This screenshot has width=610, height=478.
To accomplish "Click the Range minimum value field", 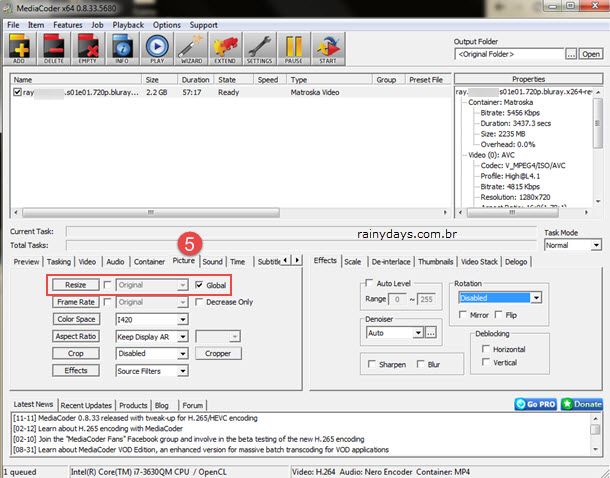I will [398, 299].
